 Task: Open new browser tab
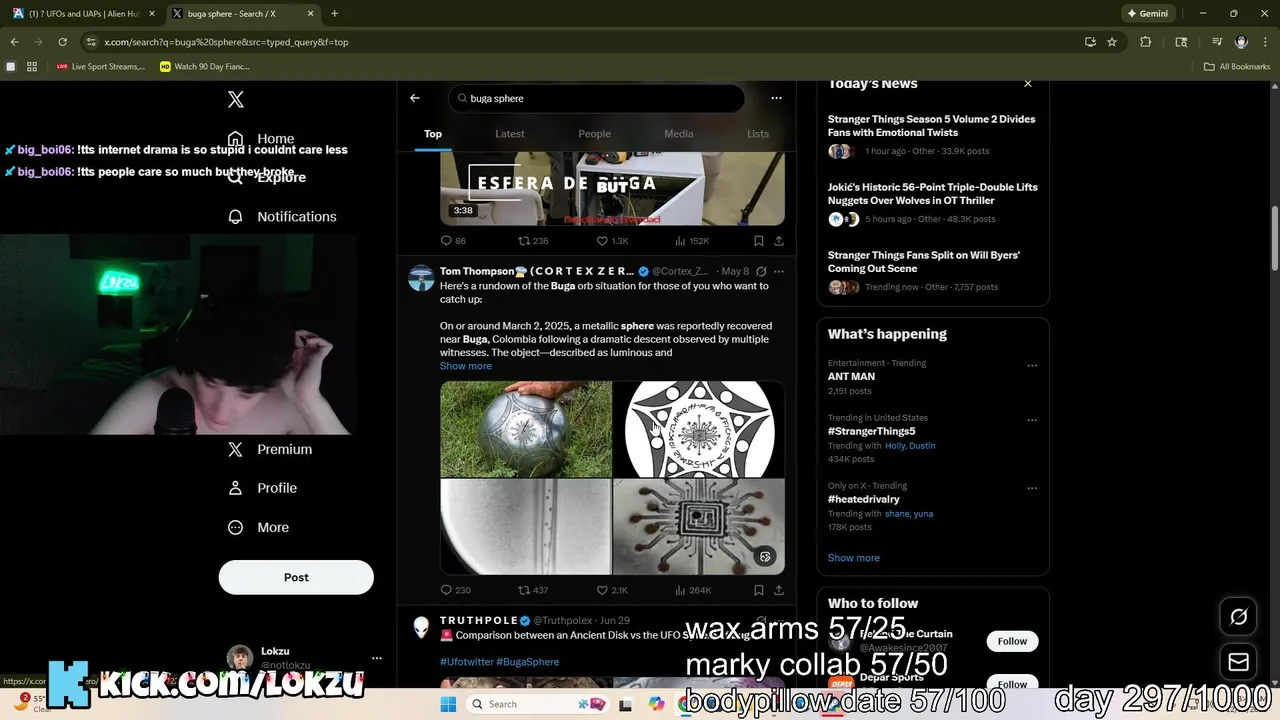(x=334, y=14)
